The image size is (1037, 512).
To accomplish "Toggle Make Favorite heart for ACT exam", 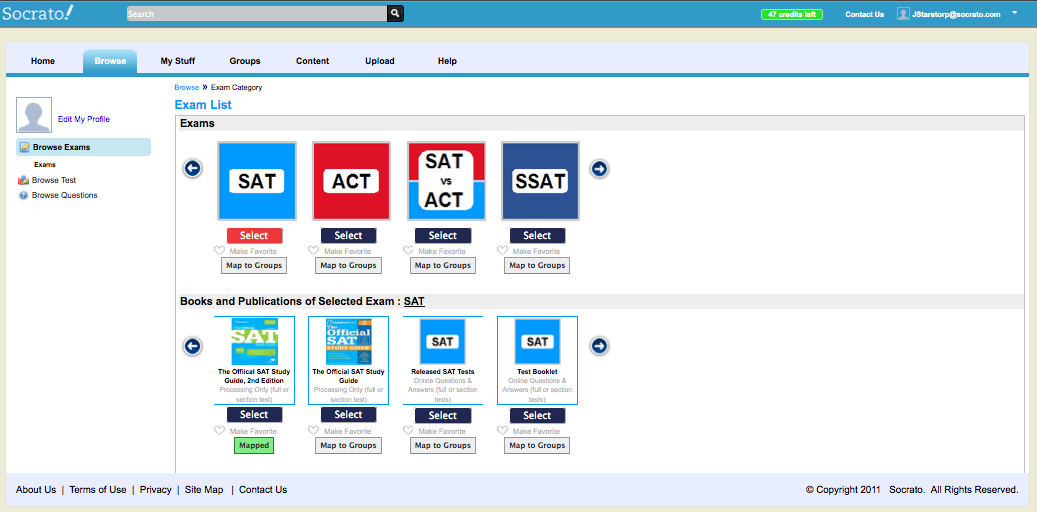I will (313, 251).
